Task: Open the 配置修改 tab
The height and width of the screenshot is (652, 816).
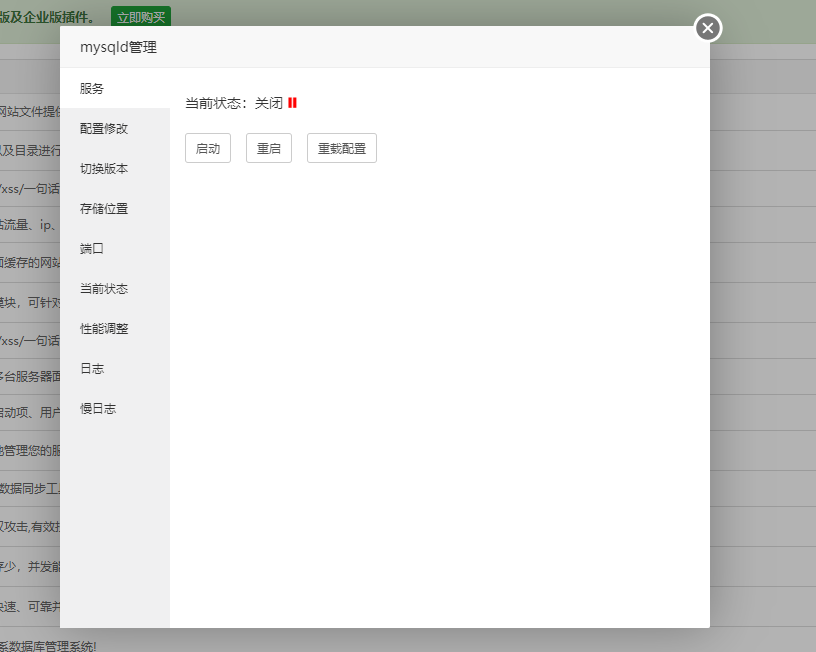Action: [x=115, y=129]
